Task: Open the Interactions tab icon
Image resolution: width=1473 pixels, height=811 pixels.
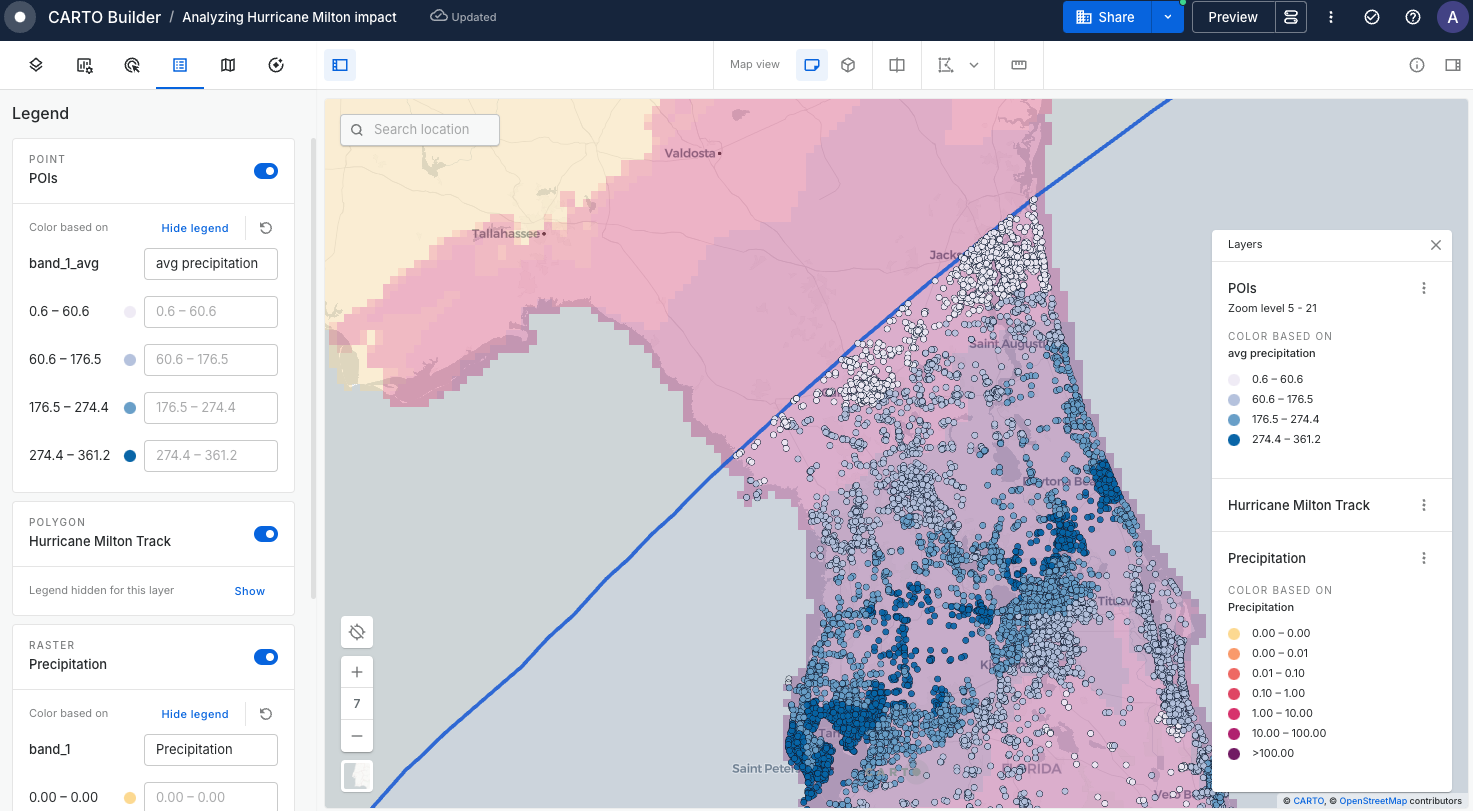Action: [x=132, y=65]
